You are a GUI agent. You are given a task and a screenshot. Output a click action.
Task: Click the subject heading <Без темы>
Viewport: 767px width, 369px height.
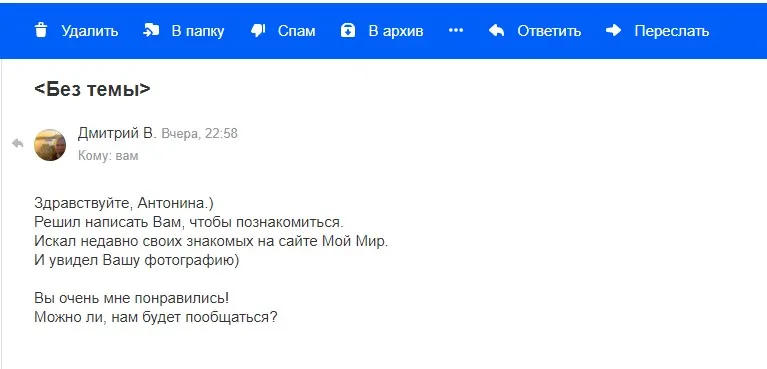click(92, 90)
